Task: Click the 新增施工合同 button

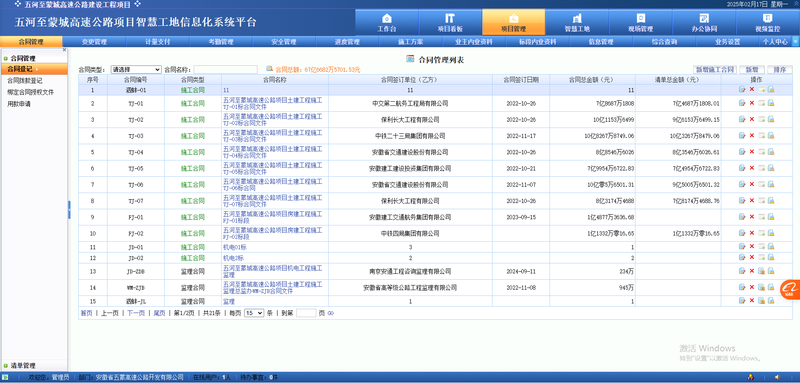Action: pyautogui.click(x=715, y=69)
